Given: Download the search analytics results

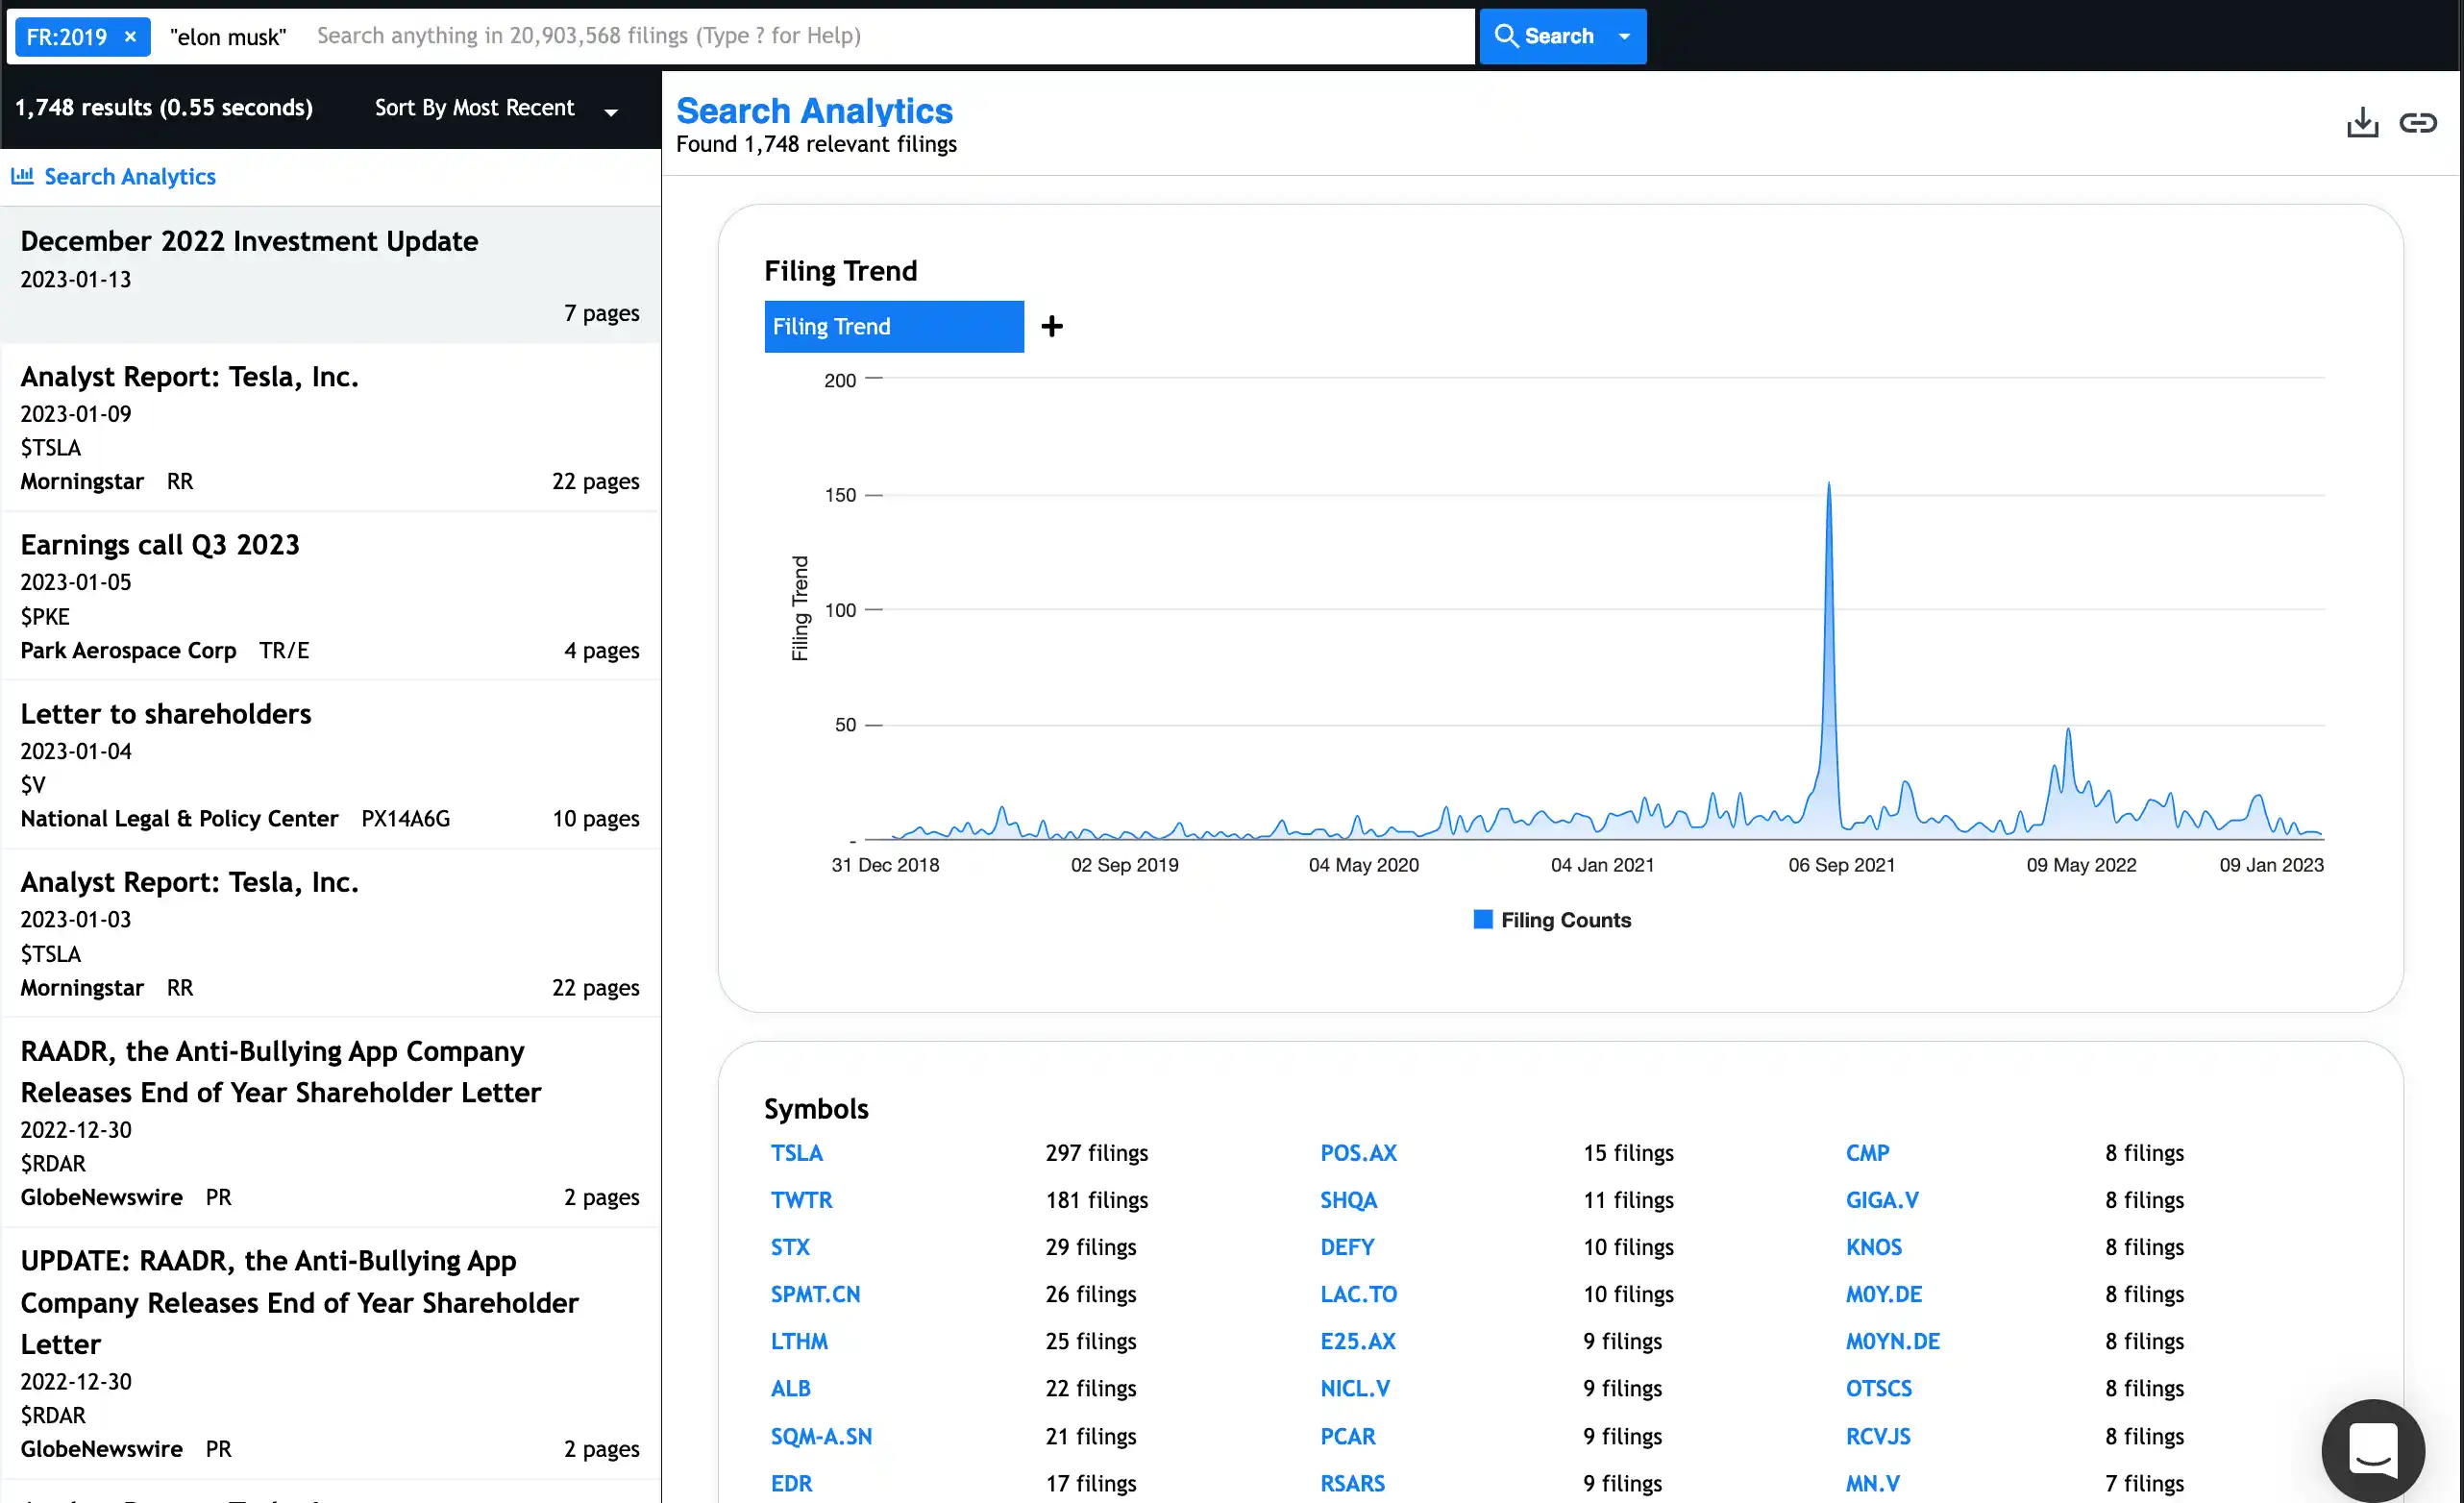Looking at the screenshot, I should pos(2362,122).
